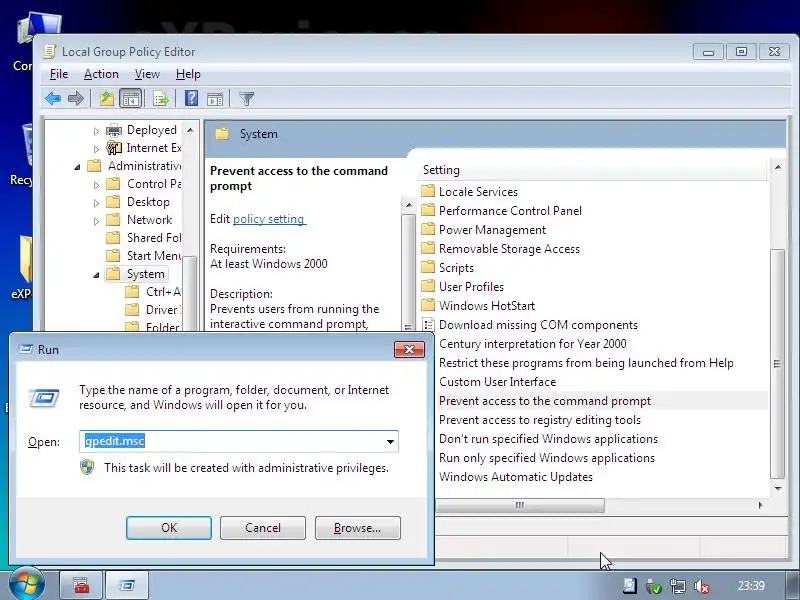Viewport: 800px width, 600px height.
Task: Click the Deployed Printers icon in tree
Action: click(x=114, y=130)
